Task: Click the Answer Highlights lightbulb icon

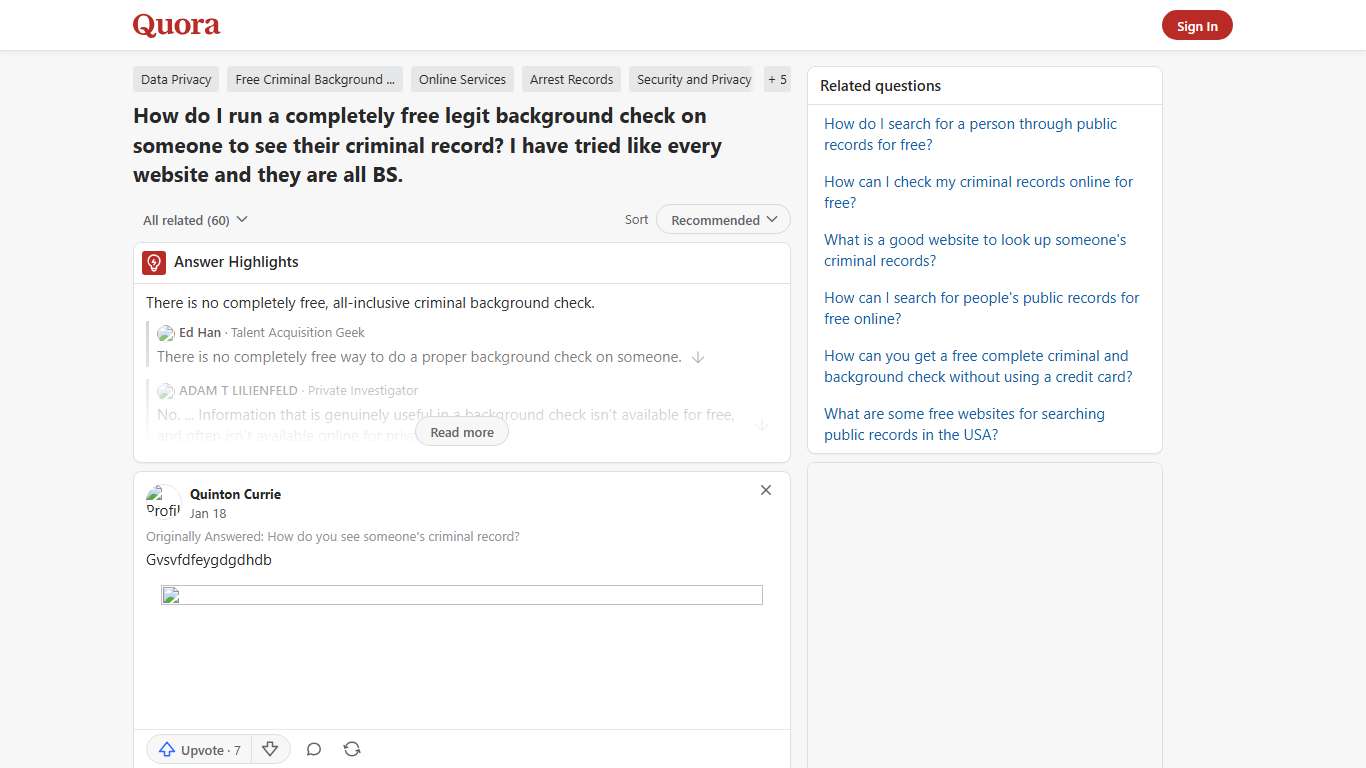Action: click(153, 262)
